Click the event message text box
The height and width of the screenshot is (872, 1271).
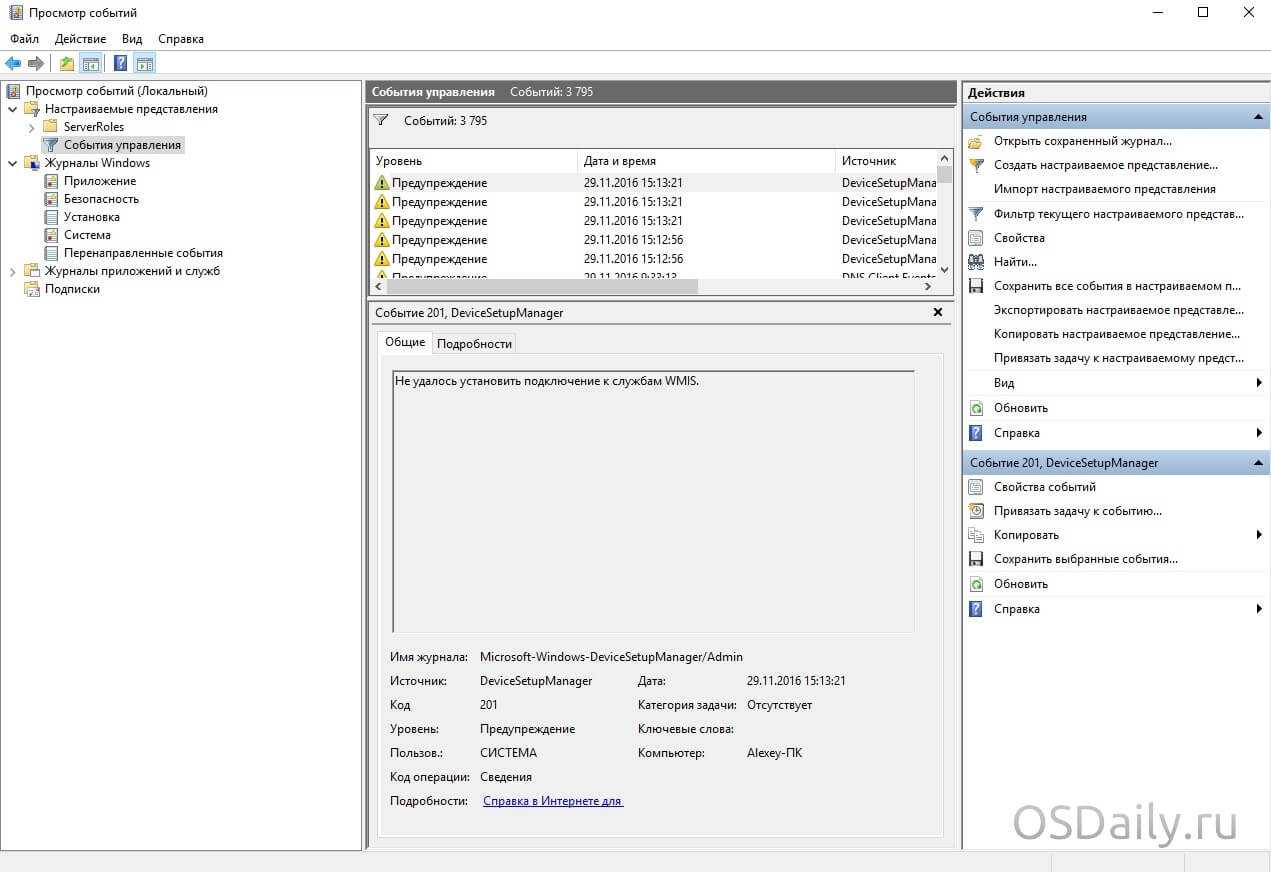tap(653, 501)
